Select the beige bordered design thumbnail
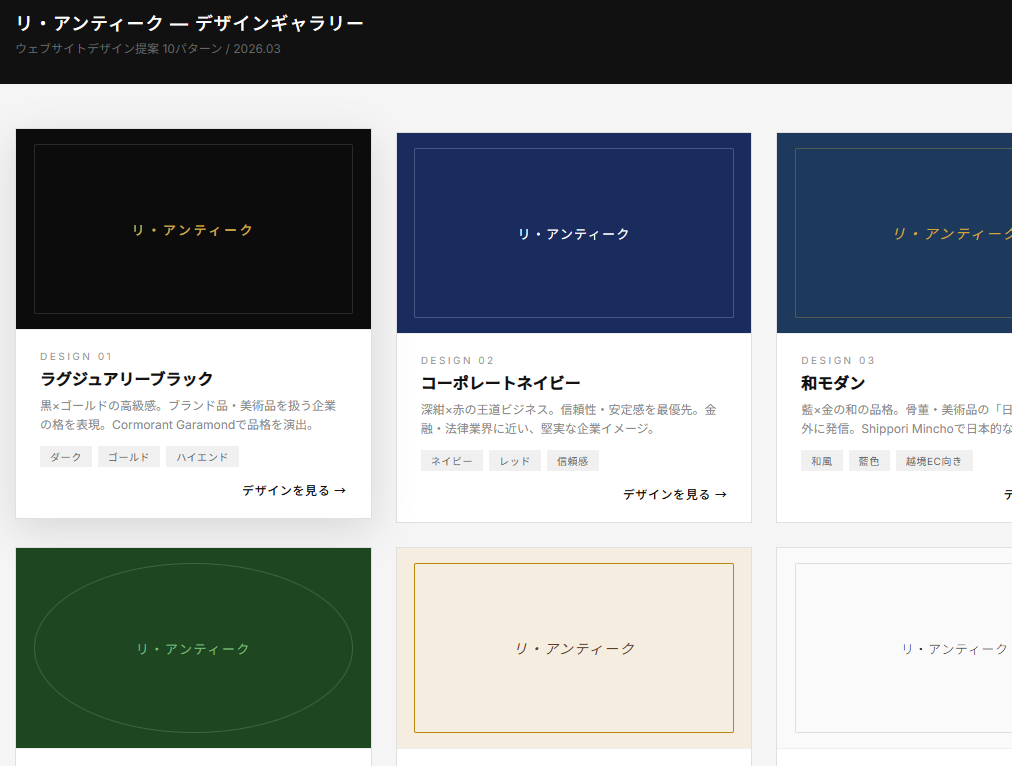Image resolution: width=1012 pixels, height=766 pixels. (573, 648)
